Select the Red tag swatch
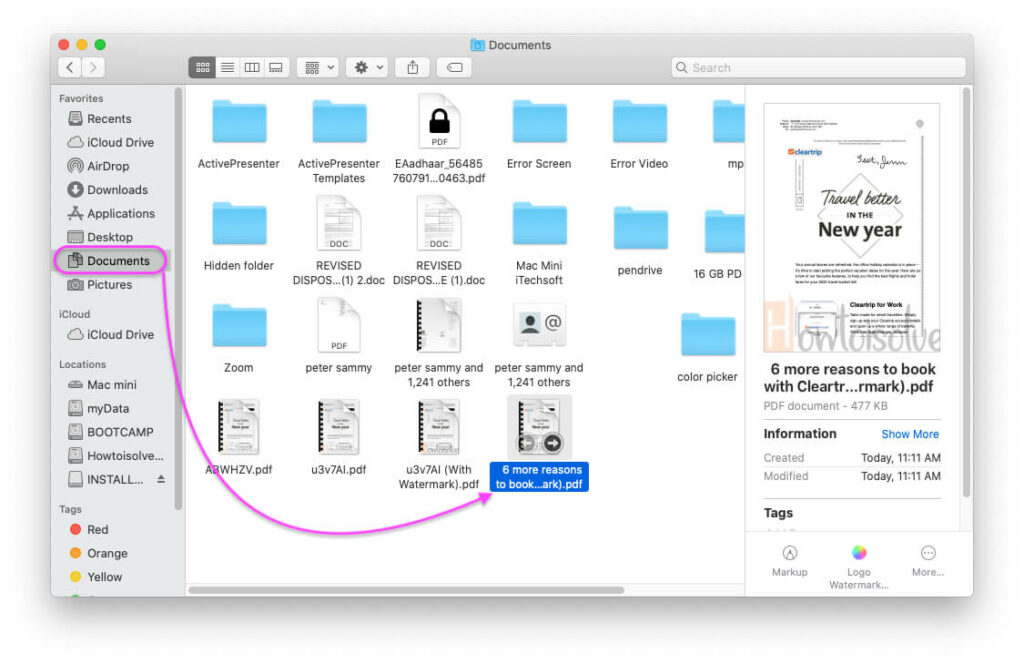Image resolution: width=1024 pixels, height=664 pixels. tap(75, 529)
